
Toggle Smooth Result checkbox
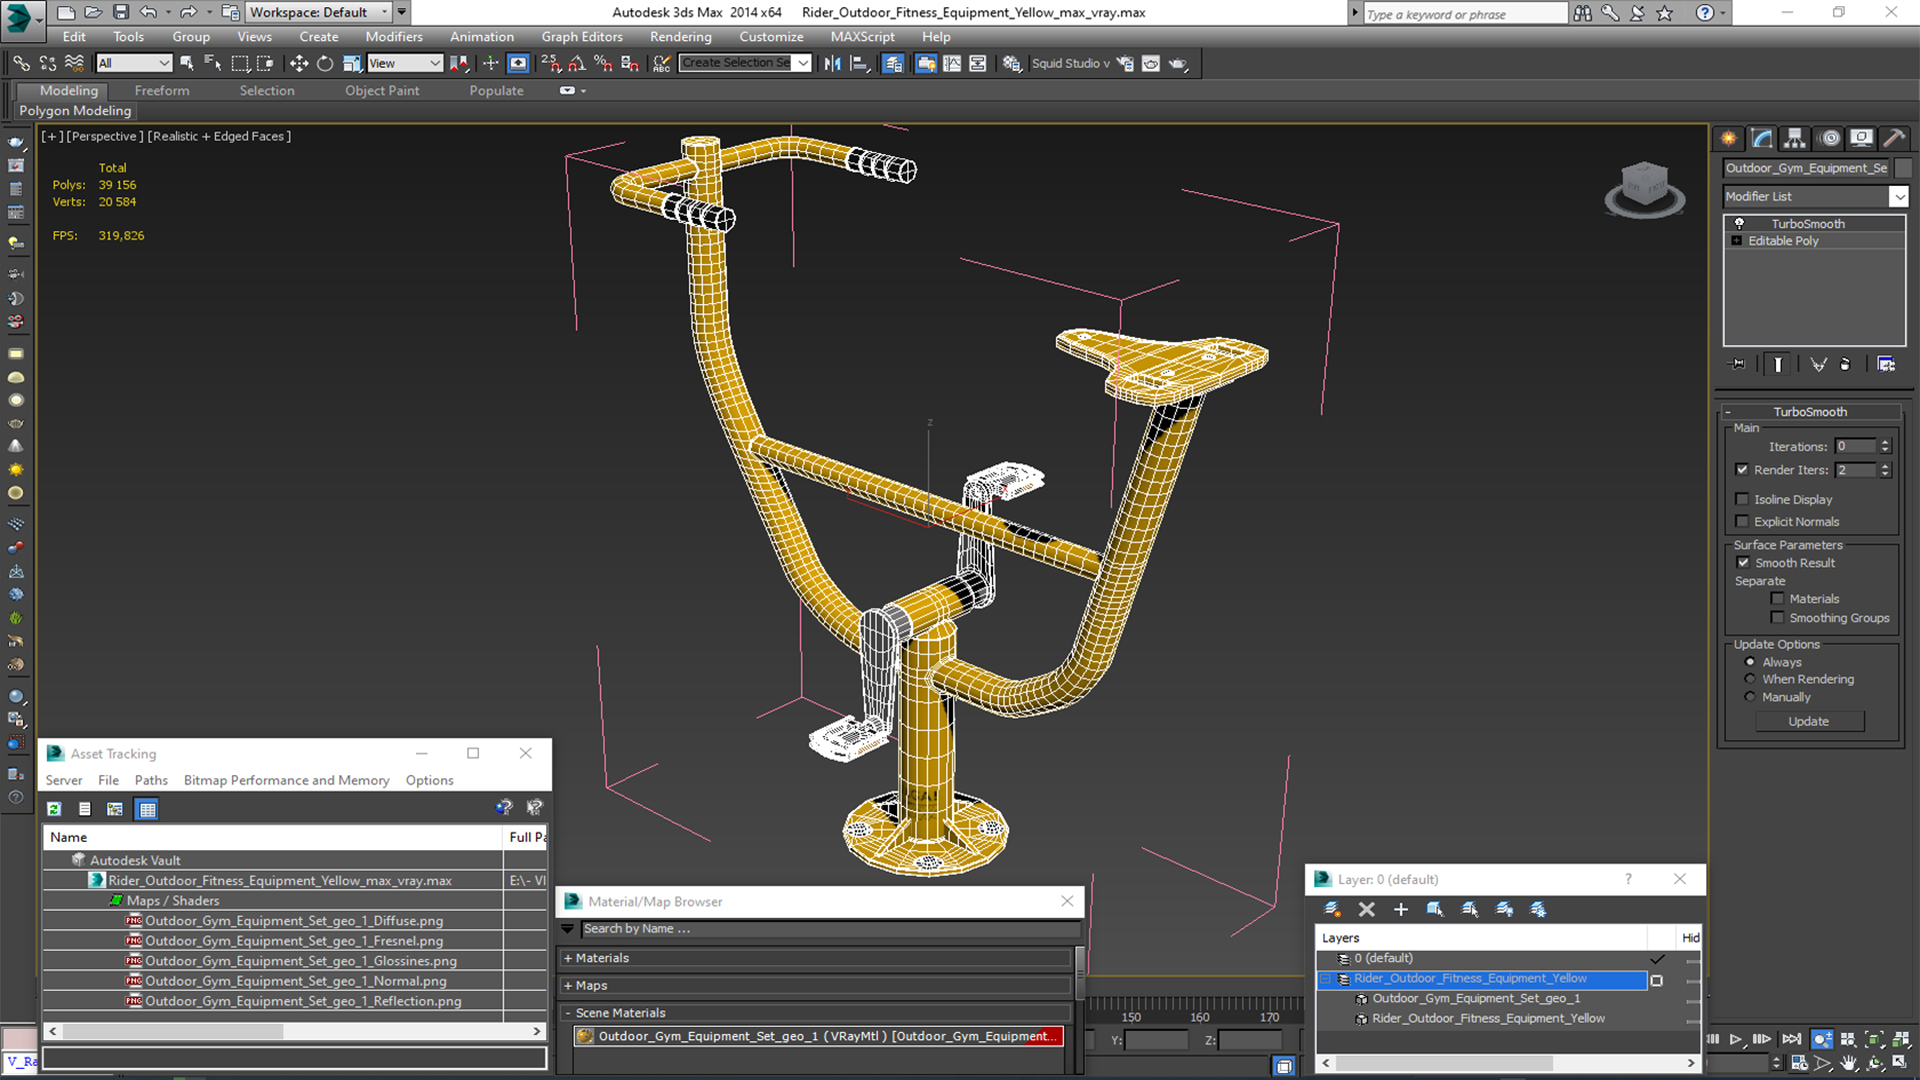coord(1743,563)
